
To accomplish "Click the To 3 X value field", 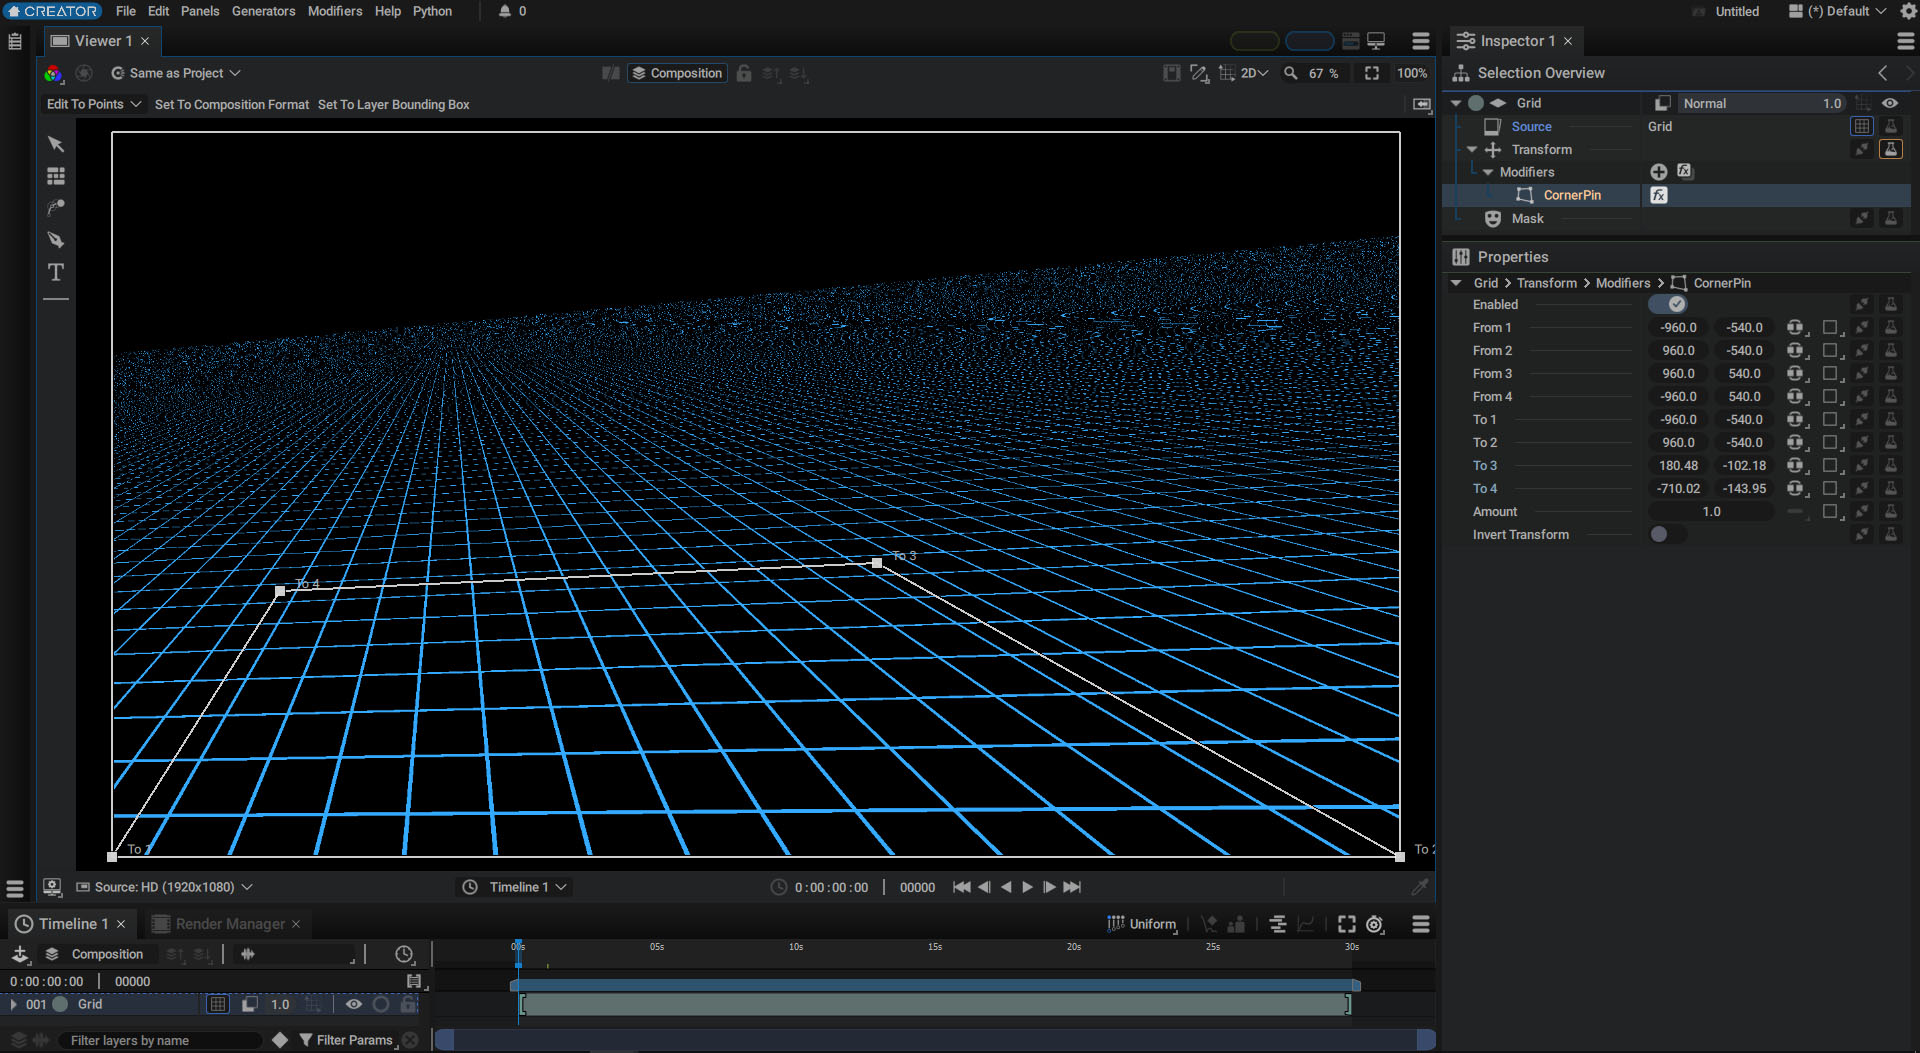I will click(1678, 466).
